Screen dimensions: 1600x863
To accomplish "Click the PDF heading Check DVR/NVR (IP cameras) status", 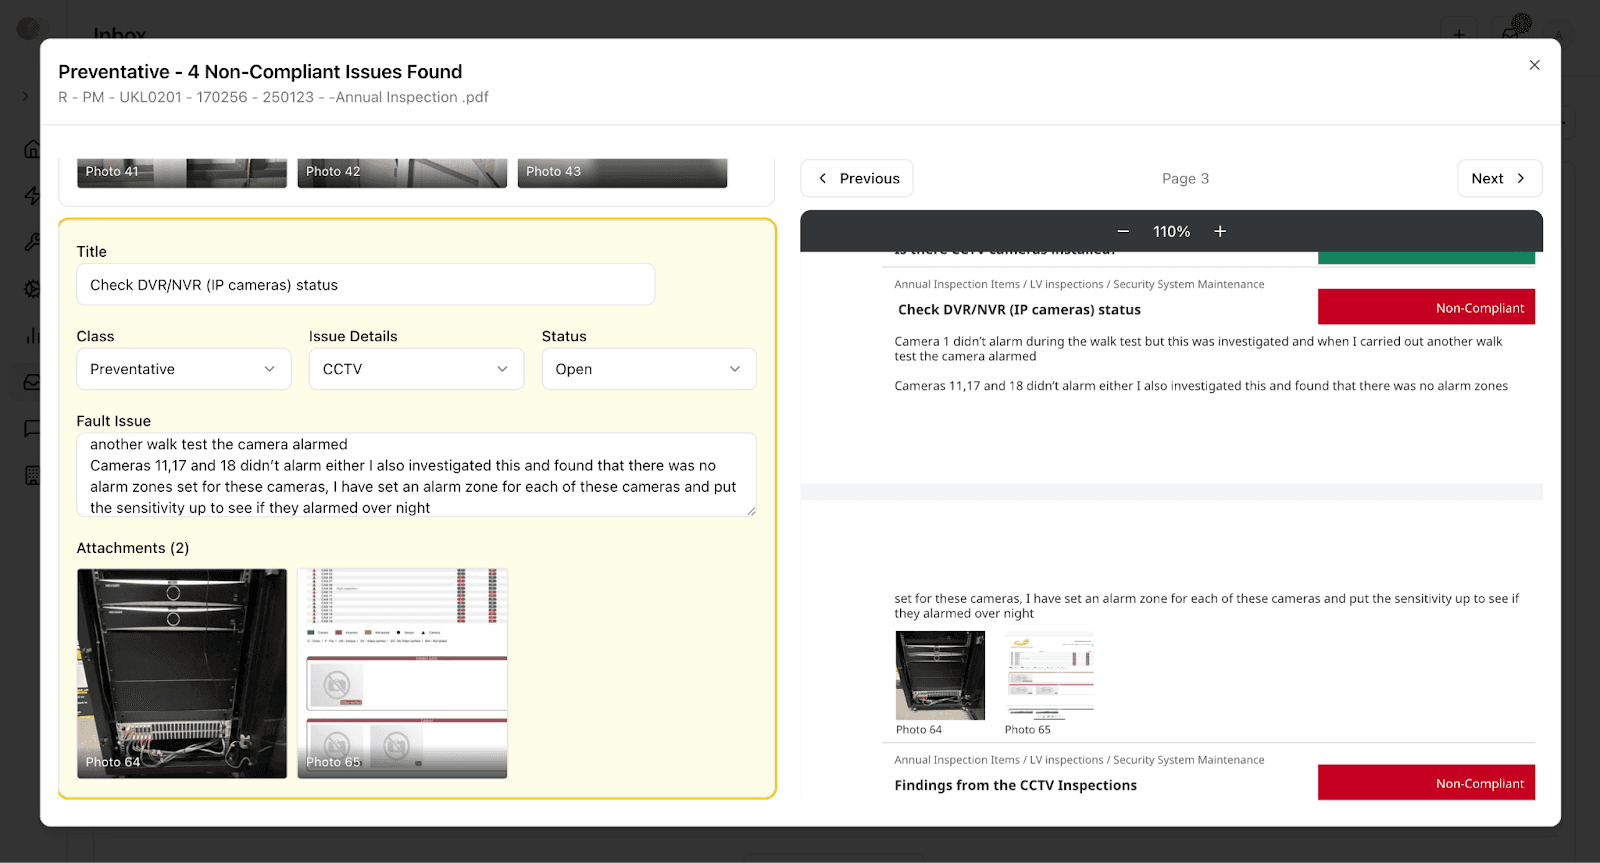I will tap(1019, 310).
